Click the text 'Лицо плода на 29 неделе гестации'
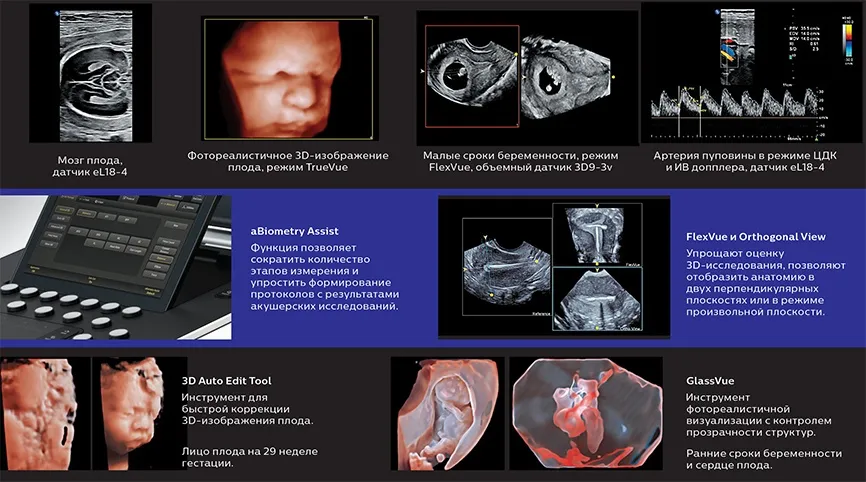The width and height of the screenshot is (866, 482). (250, 457)
